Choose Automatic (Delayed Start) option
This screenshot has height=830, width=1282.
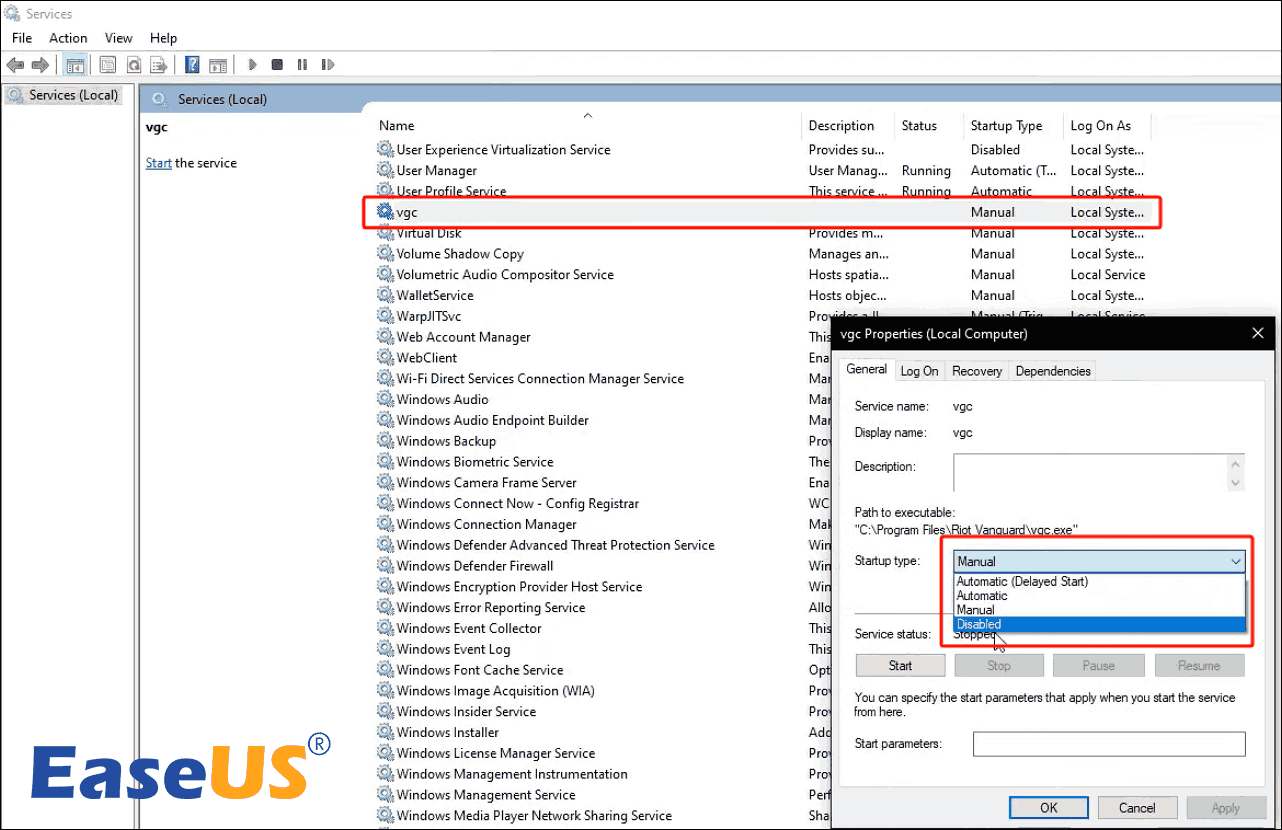(x=1022, y=581)
